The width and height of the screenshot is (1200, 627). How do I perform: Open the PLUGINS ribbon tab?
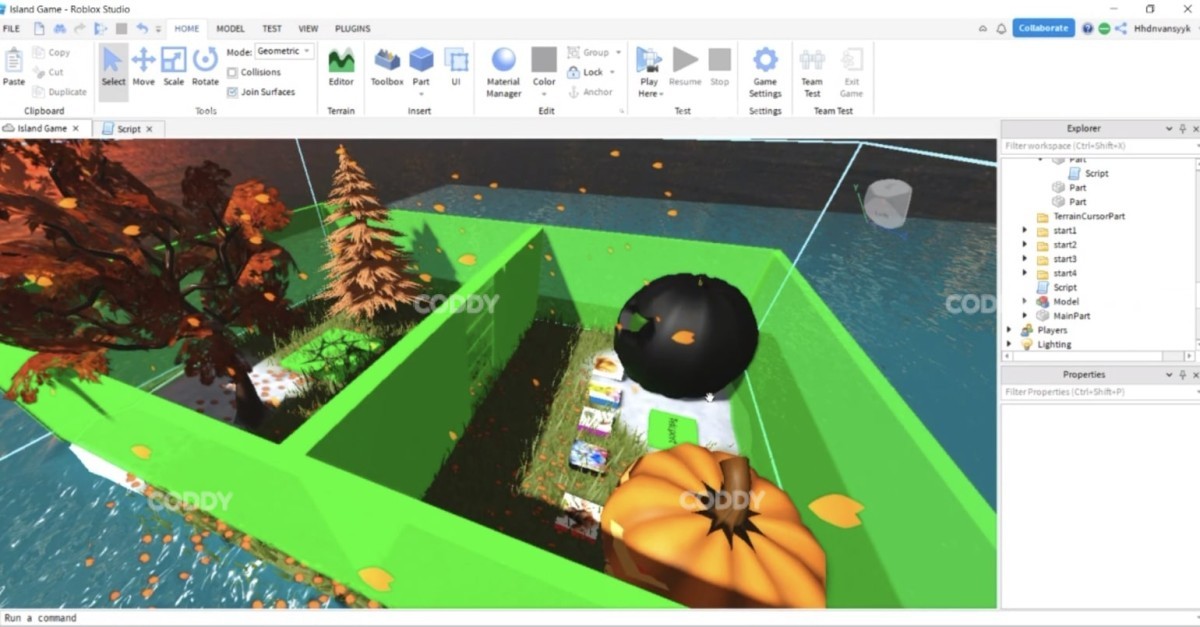[x=352, y=29]
